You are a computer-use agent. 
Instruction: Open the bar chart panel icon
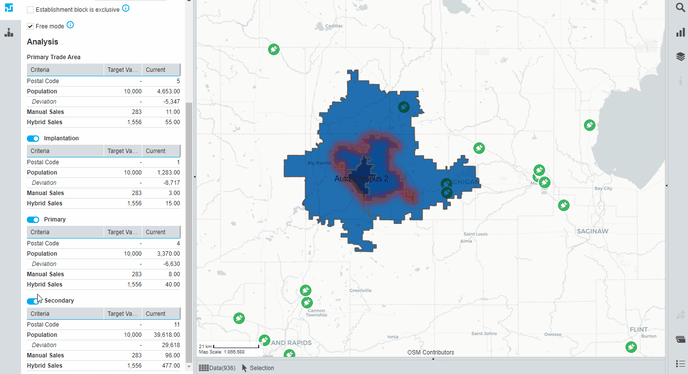tap(680, 32)
